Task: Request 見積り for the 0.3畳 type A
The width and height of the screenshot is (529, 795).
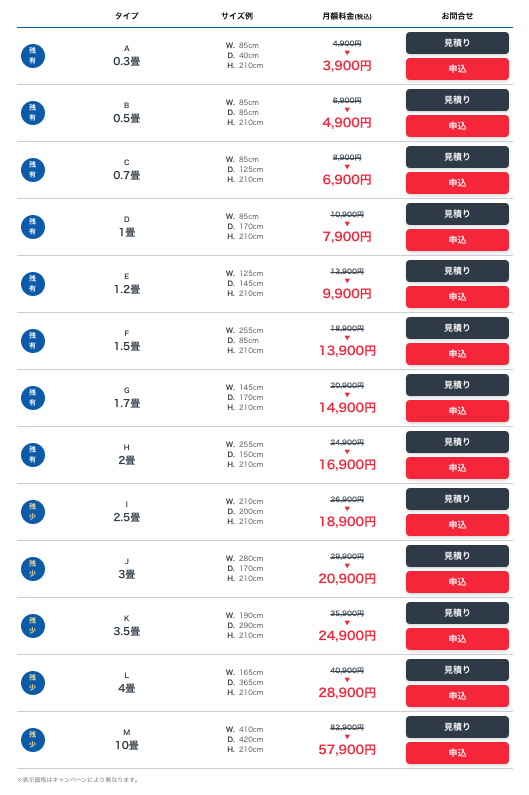Action: (457, 43)
